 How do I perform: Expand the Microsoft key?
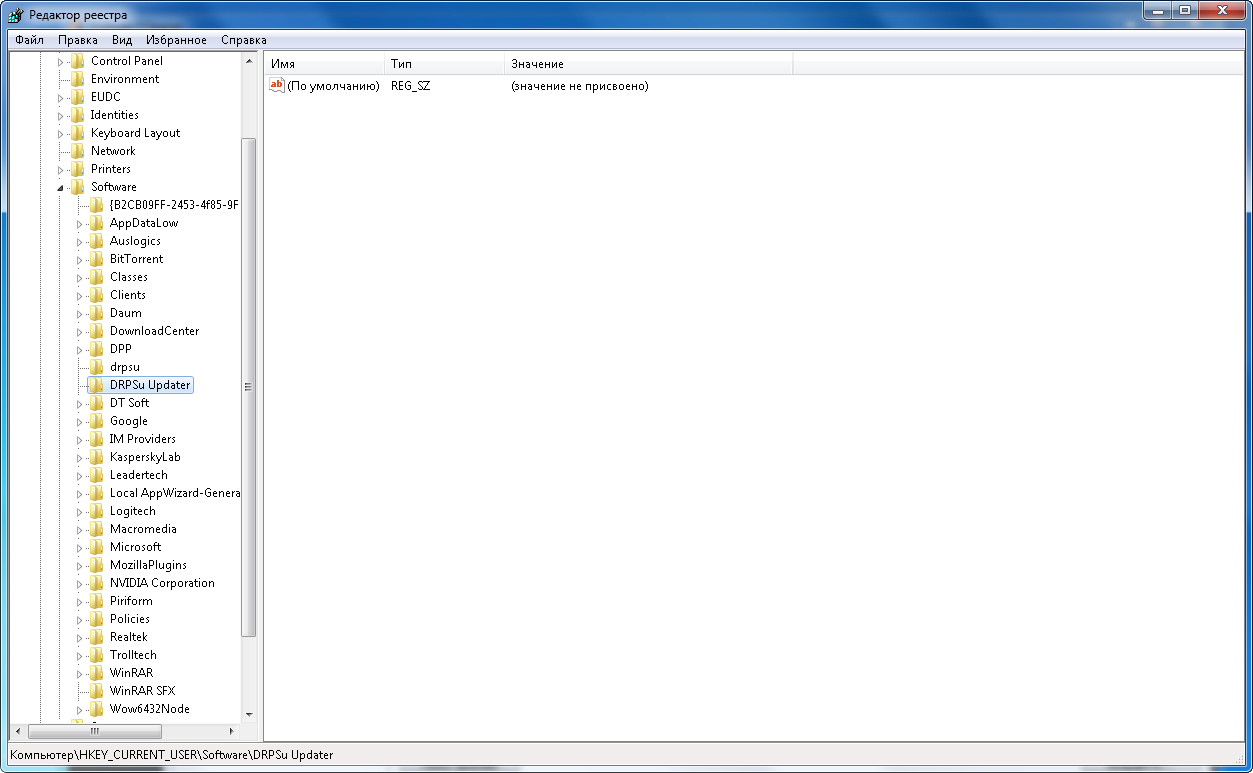80,547
